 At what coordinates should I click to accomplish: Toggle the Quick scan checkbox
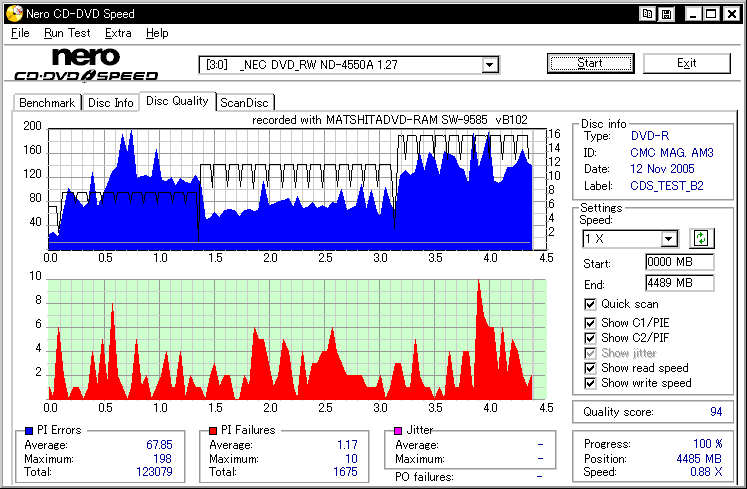tap(590, 304)
